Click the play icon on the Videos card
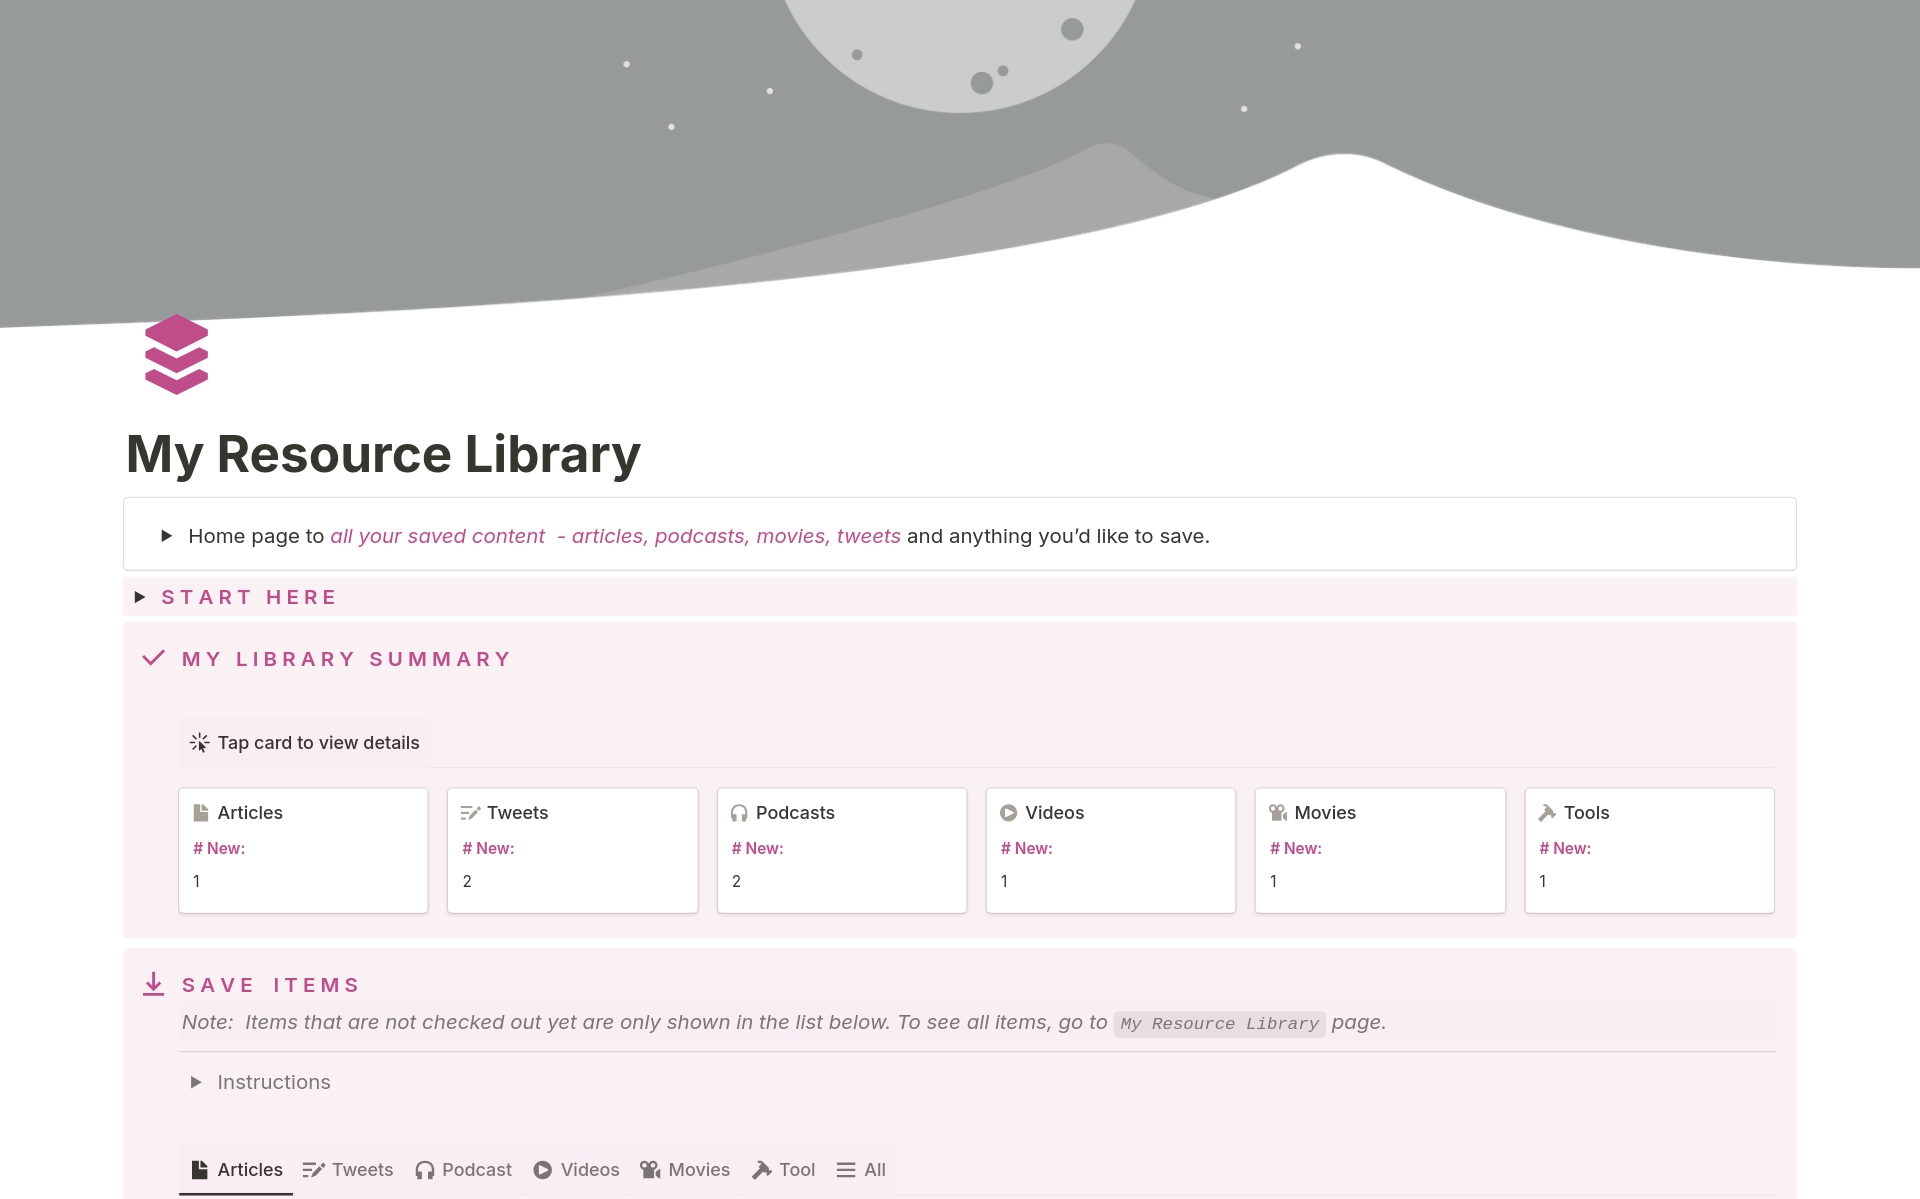The image size is (1920, 1199). pos(1010,812)
